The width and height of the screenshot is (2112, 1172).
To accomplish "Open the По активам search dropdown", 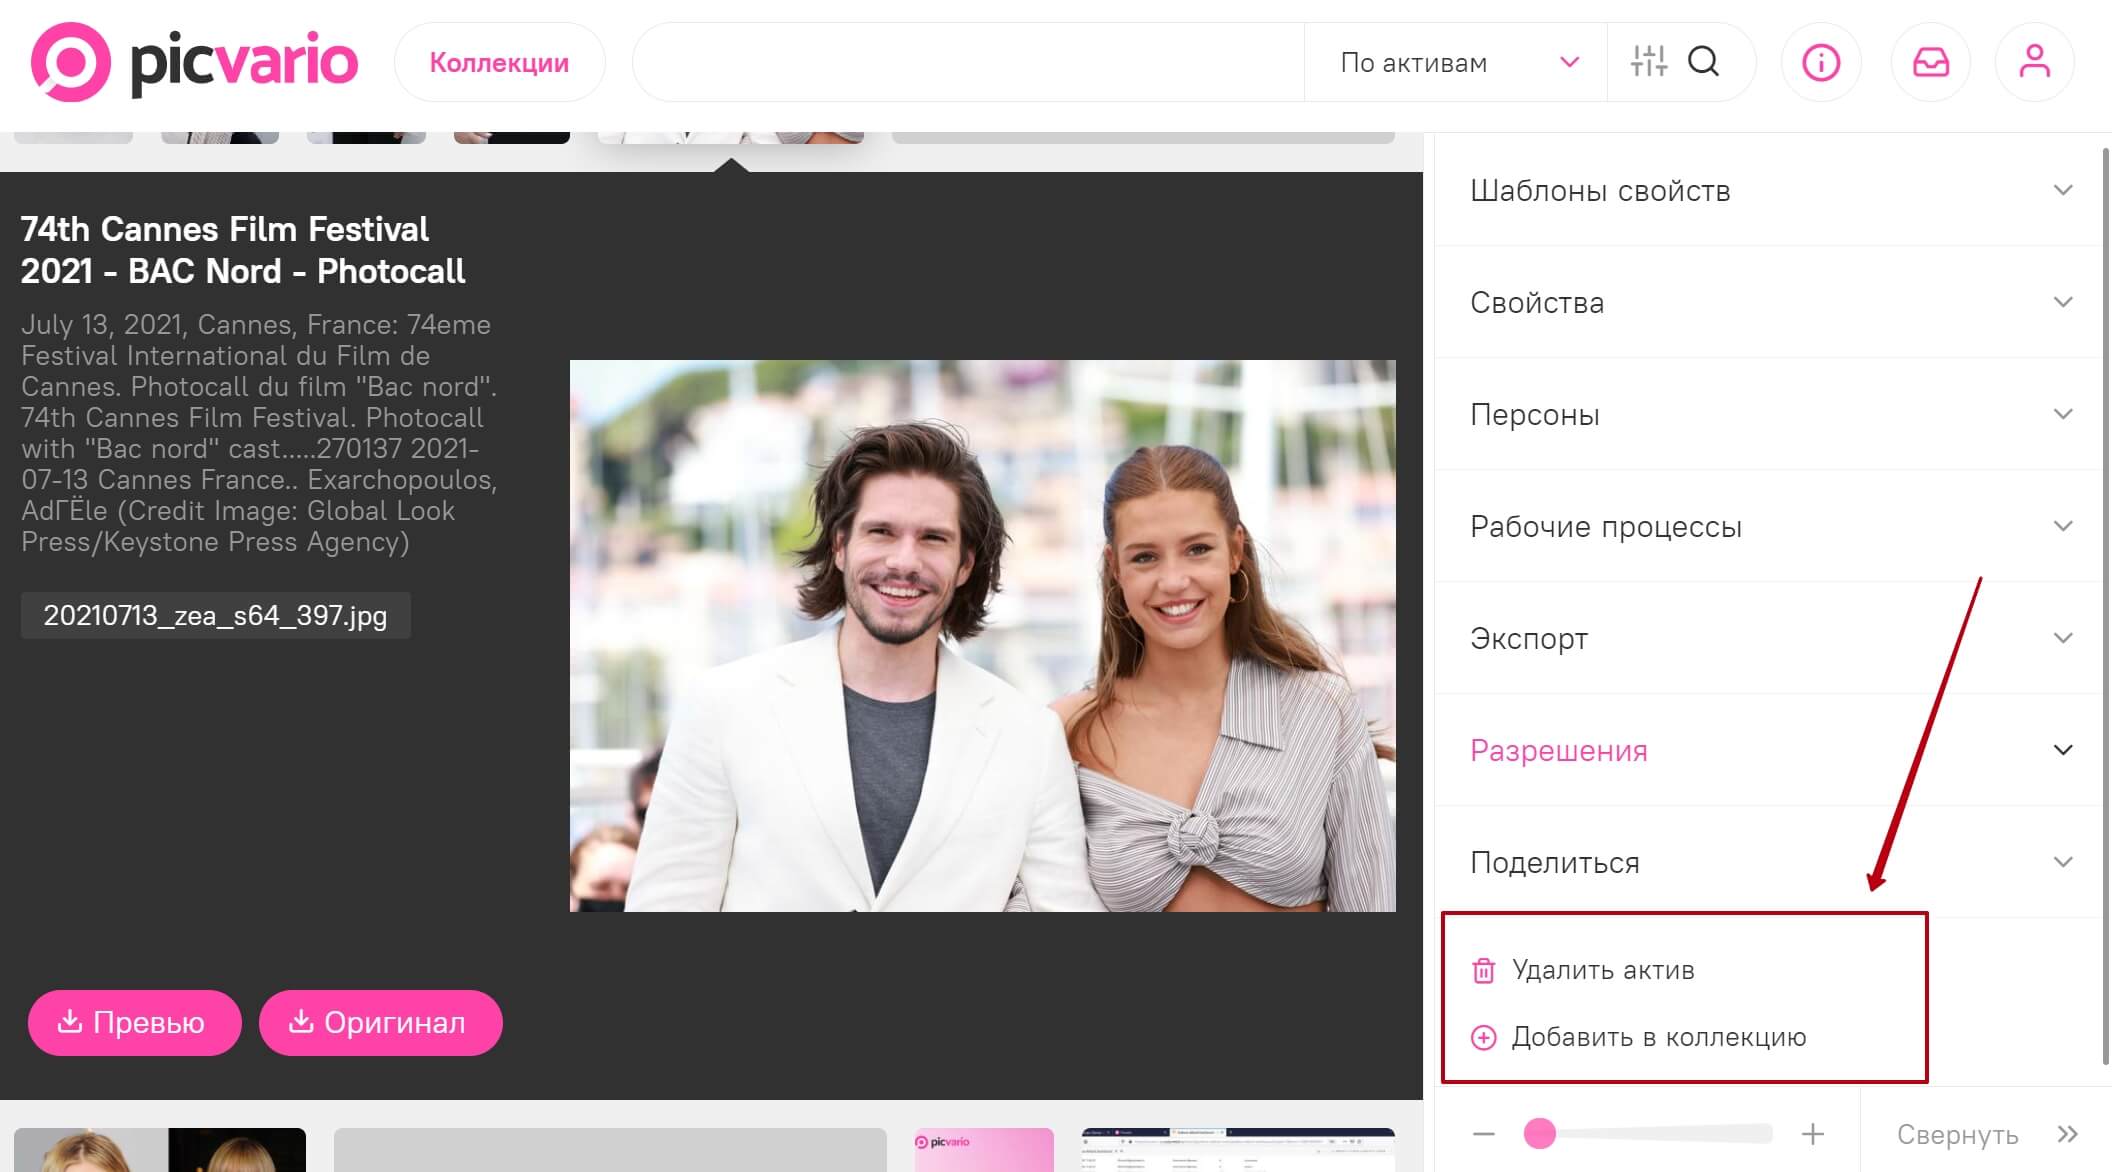I will tap(1455, 63).
